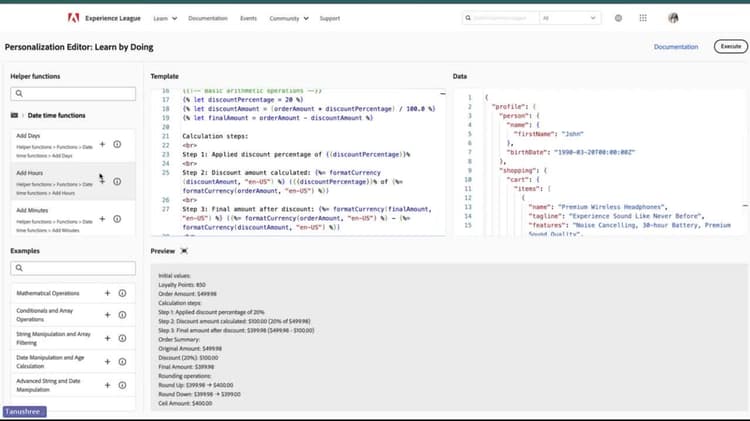Screen dimensions: 750x421
Task: Open the user profile avatar
Action: click(673, 18)
